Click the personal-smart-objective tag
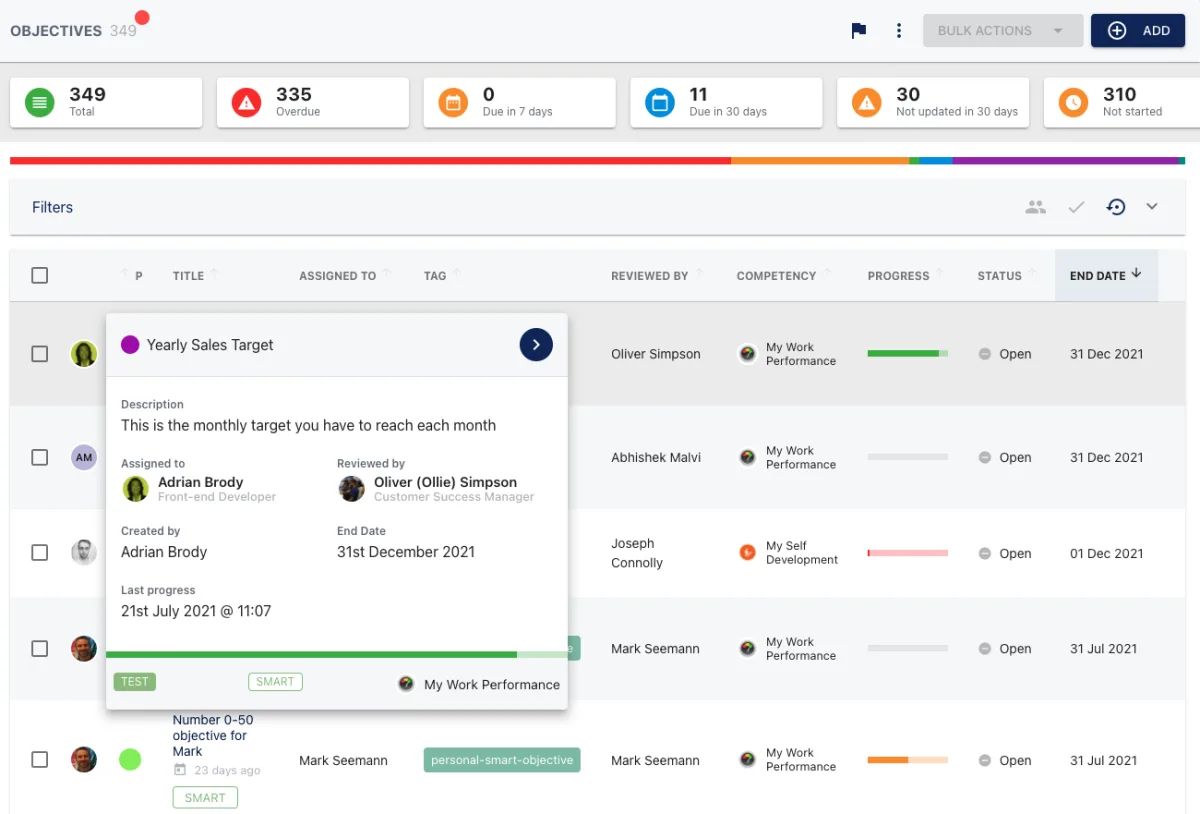Image resolution: width=1200 pixels, height=814 pixels. pos(502,760)
